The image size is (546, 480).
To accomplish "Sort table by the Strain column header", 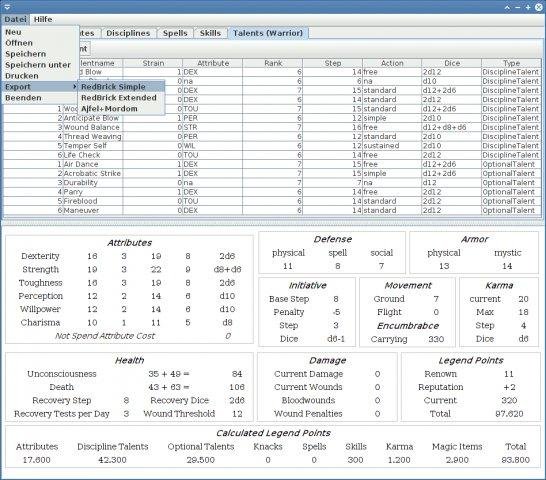I will point(153,63).
